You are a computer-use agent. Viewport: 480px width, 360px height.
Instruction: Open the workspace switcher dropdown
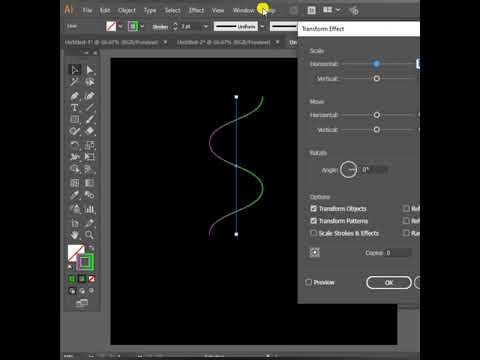(338, 10)
